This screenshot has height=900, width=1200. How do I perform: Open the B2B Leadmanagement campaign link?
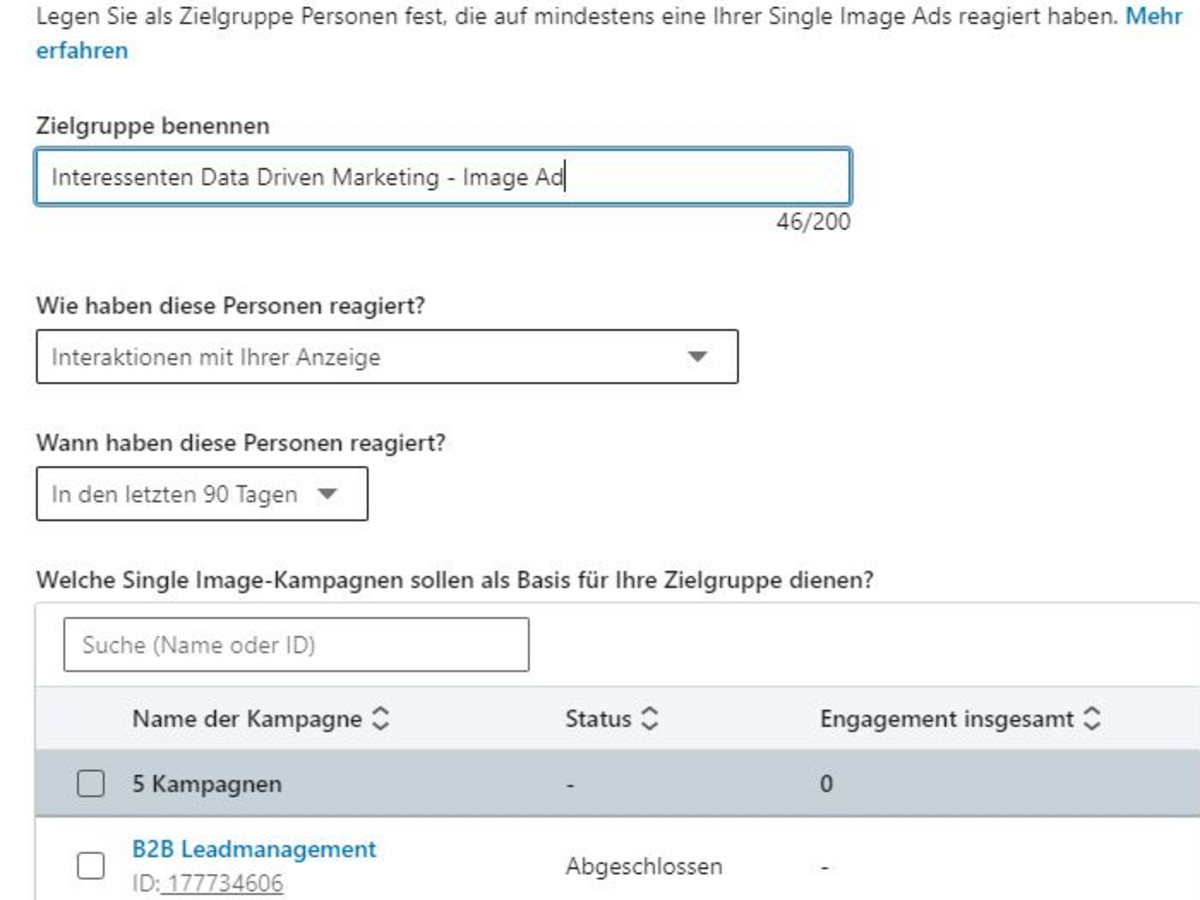(x=254, y=849)
